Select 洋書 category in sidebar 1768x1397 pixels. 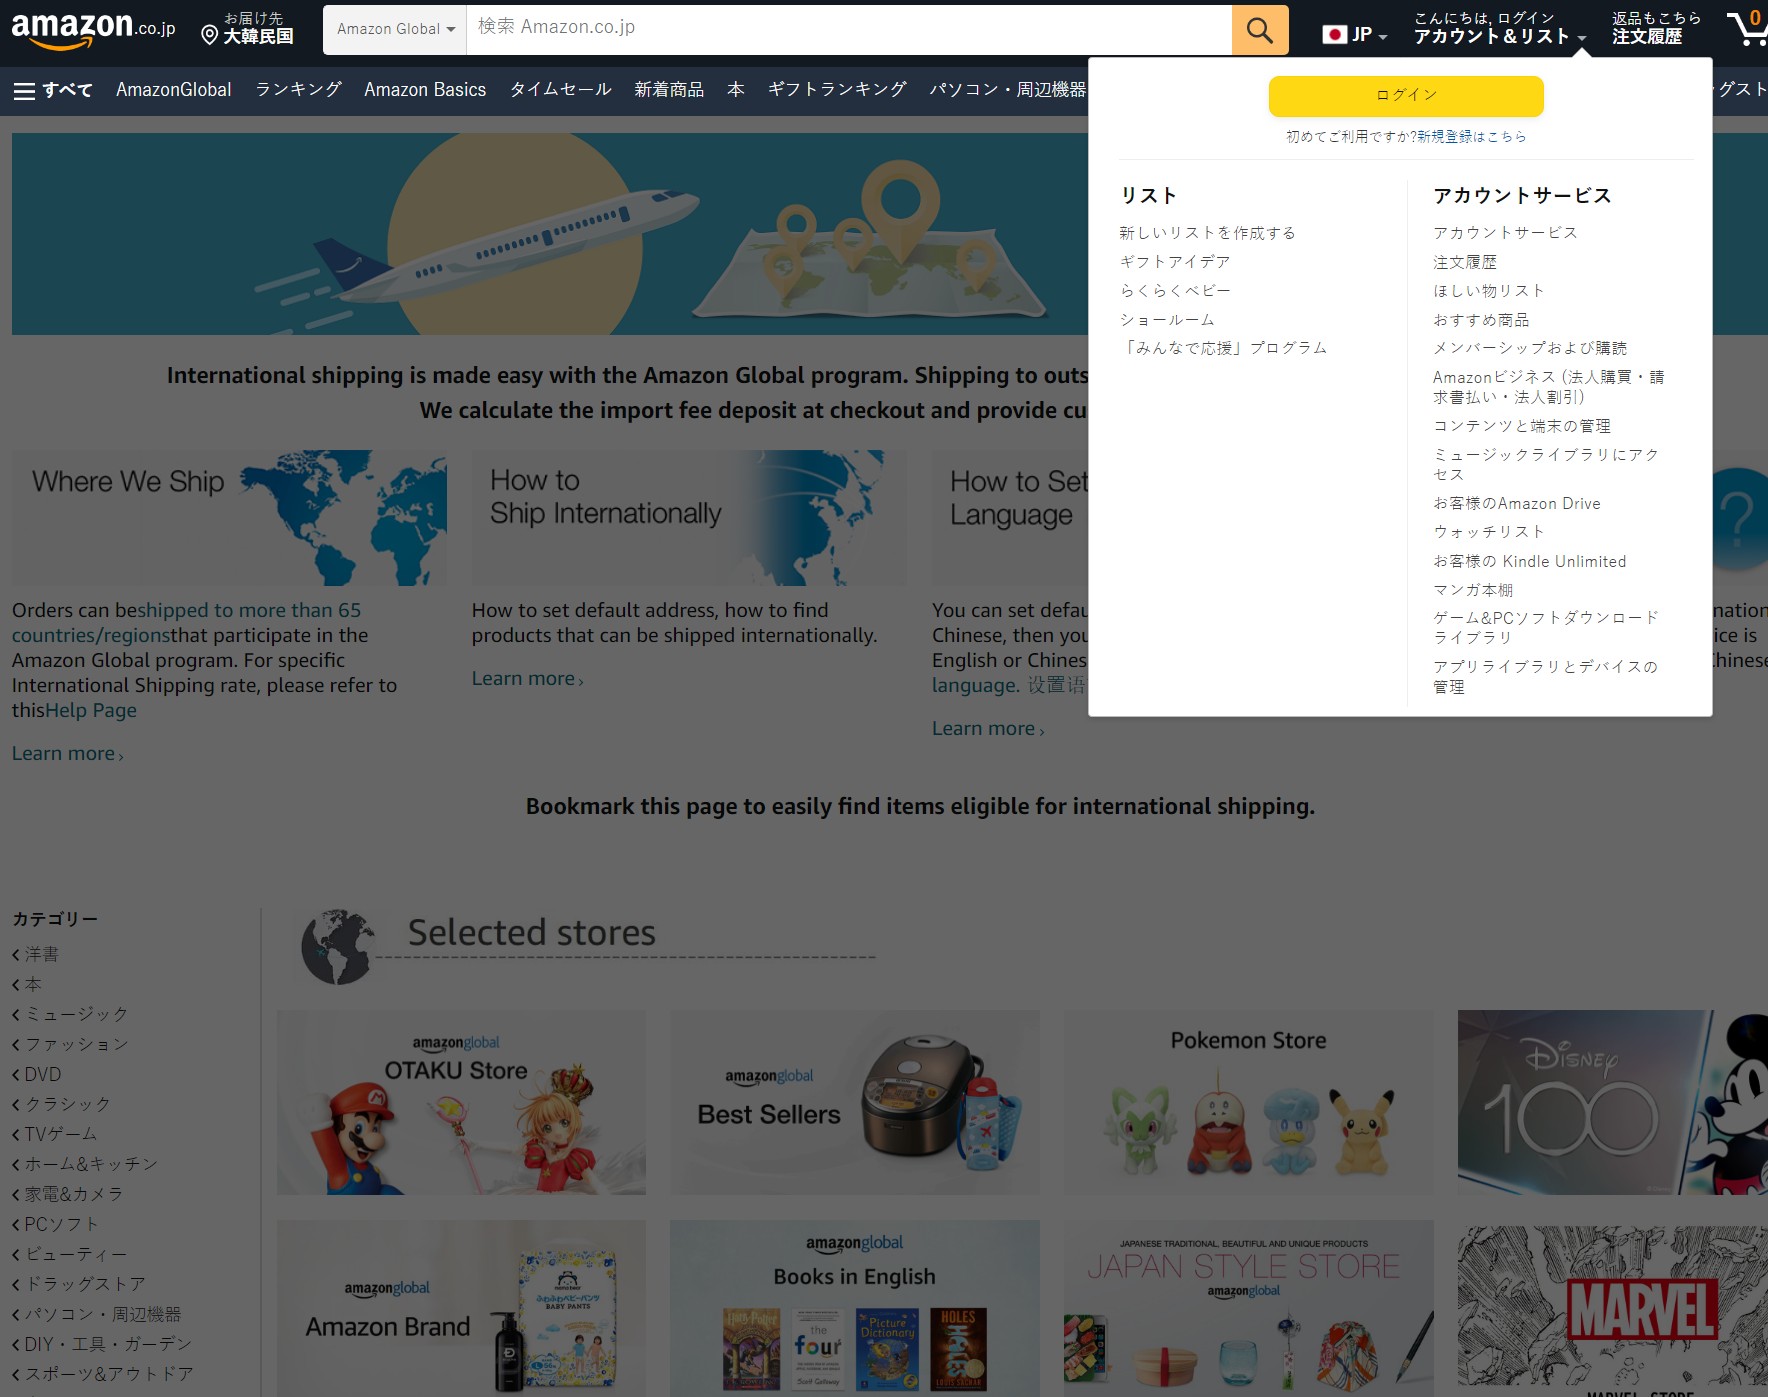(x=41, y=955)
